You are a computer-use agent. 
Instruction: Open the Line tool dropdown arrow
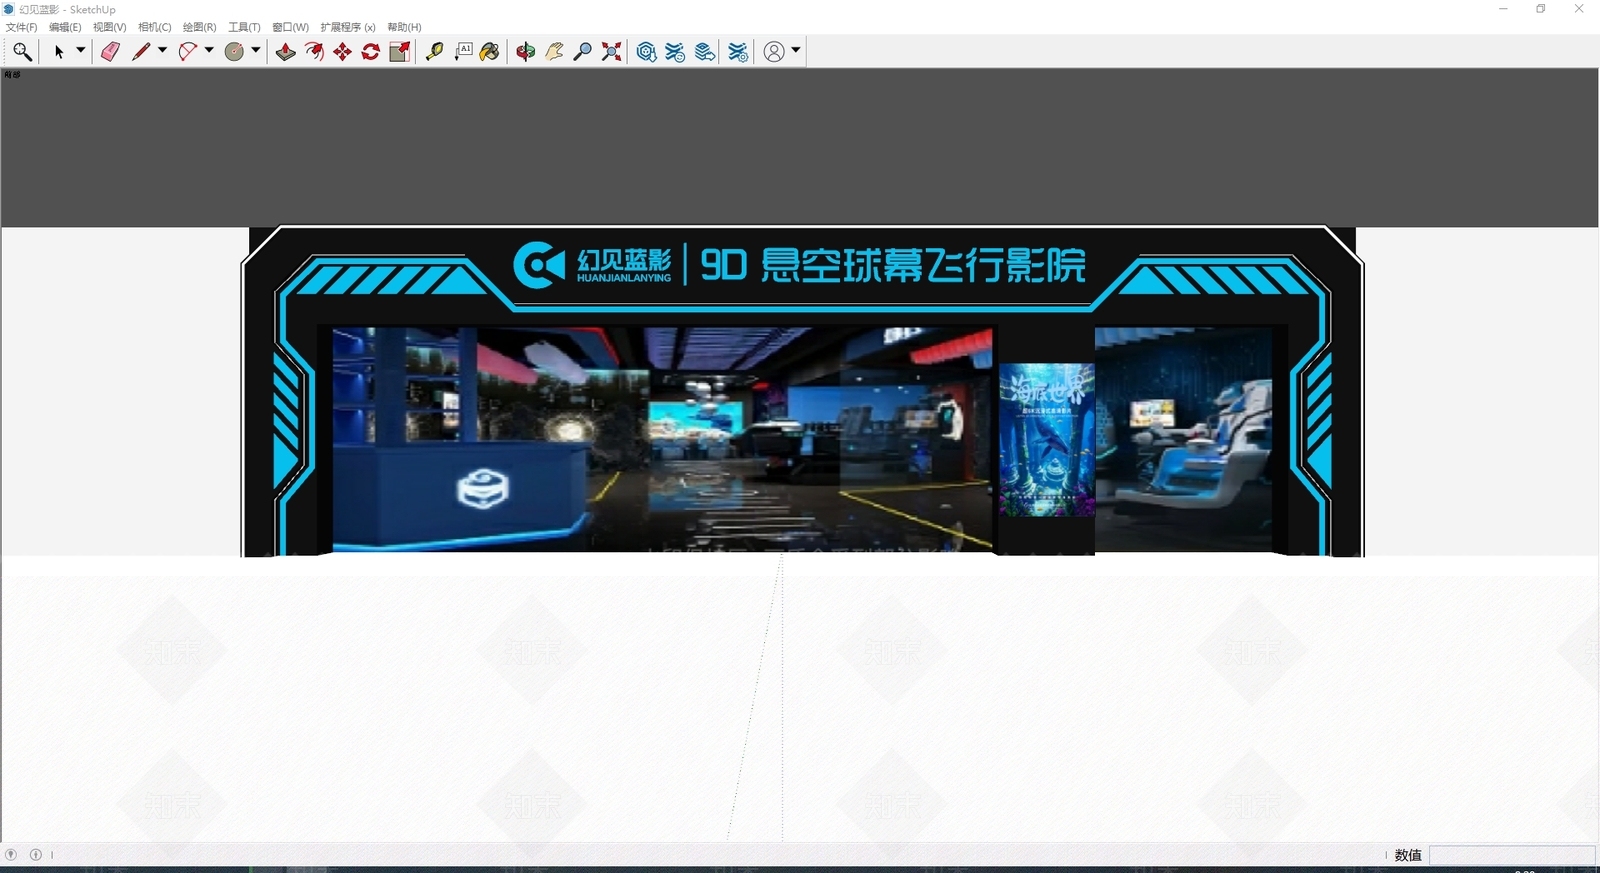(x=162, y=51)
